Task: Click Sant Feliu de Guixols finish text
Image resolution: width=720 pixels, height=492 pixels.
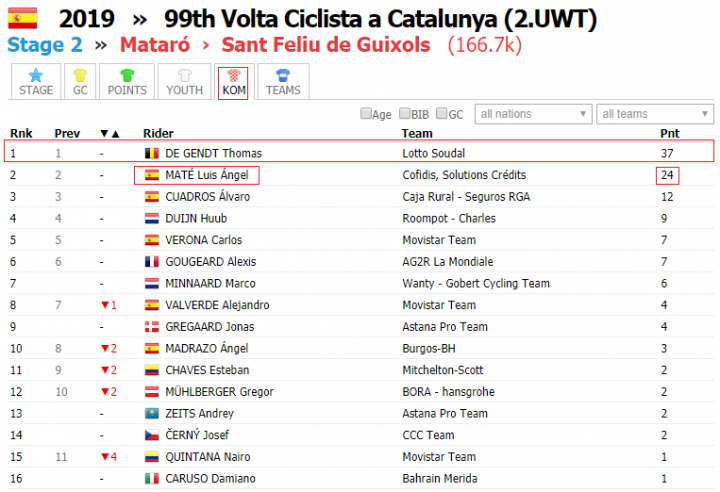Action: tap(326, 45)
